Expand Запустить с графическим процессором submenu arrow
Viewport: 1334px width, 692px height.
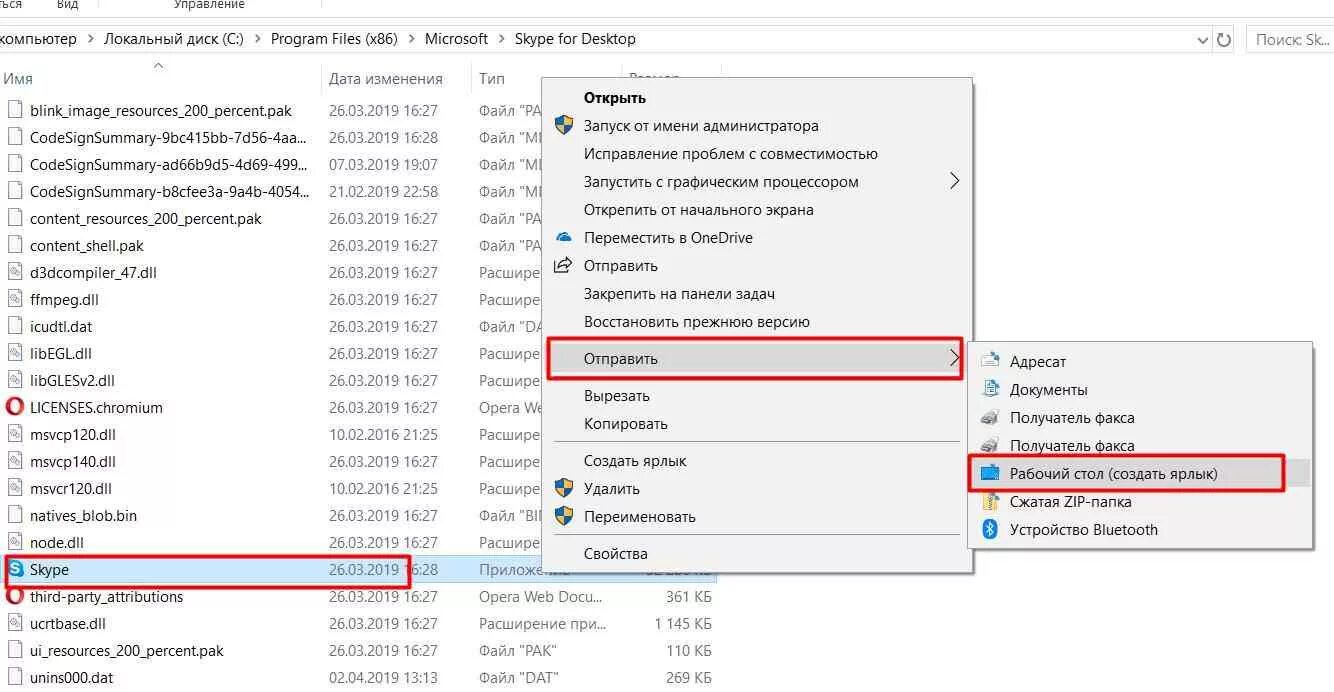pos(954,182)
